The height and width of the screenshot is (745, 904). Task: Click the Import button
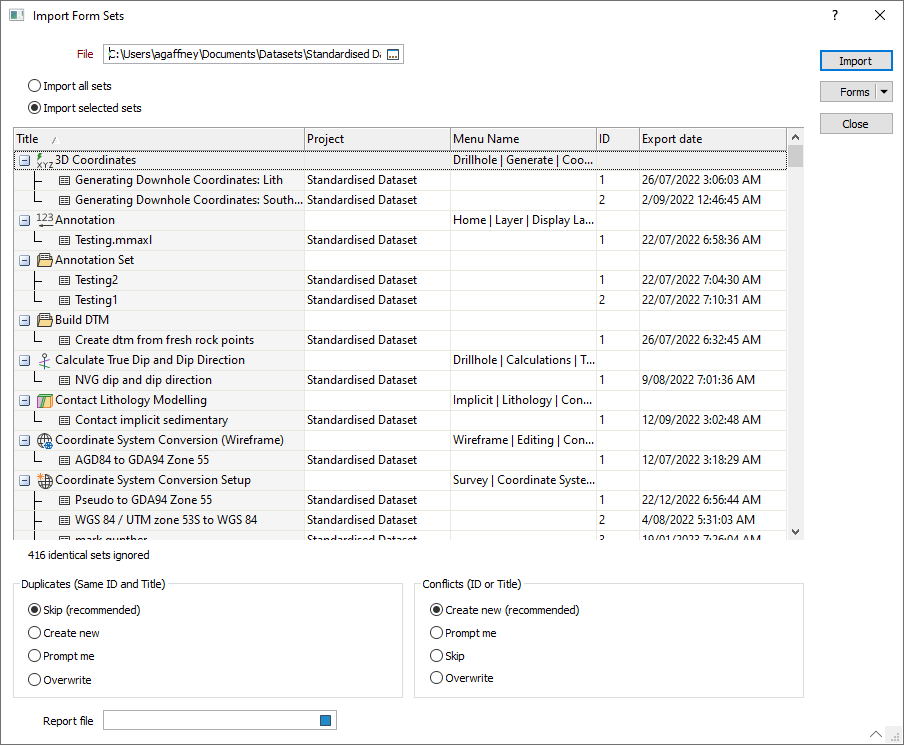tap(855, 61)
